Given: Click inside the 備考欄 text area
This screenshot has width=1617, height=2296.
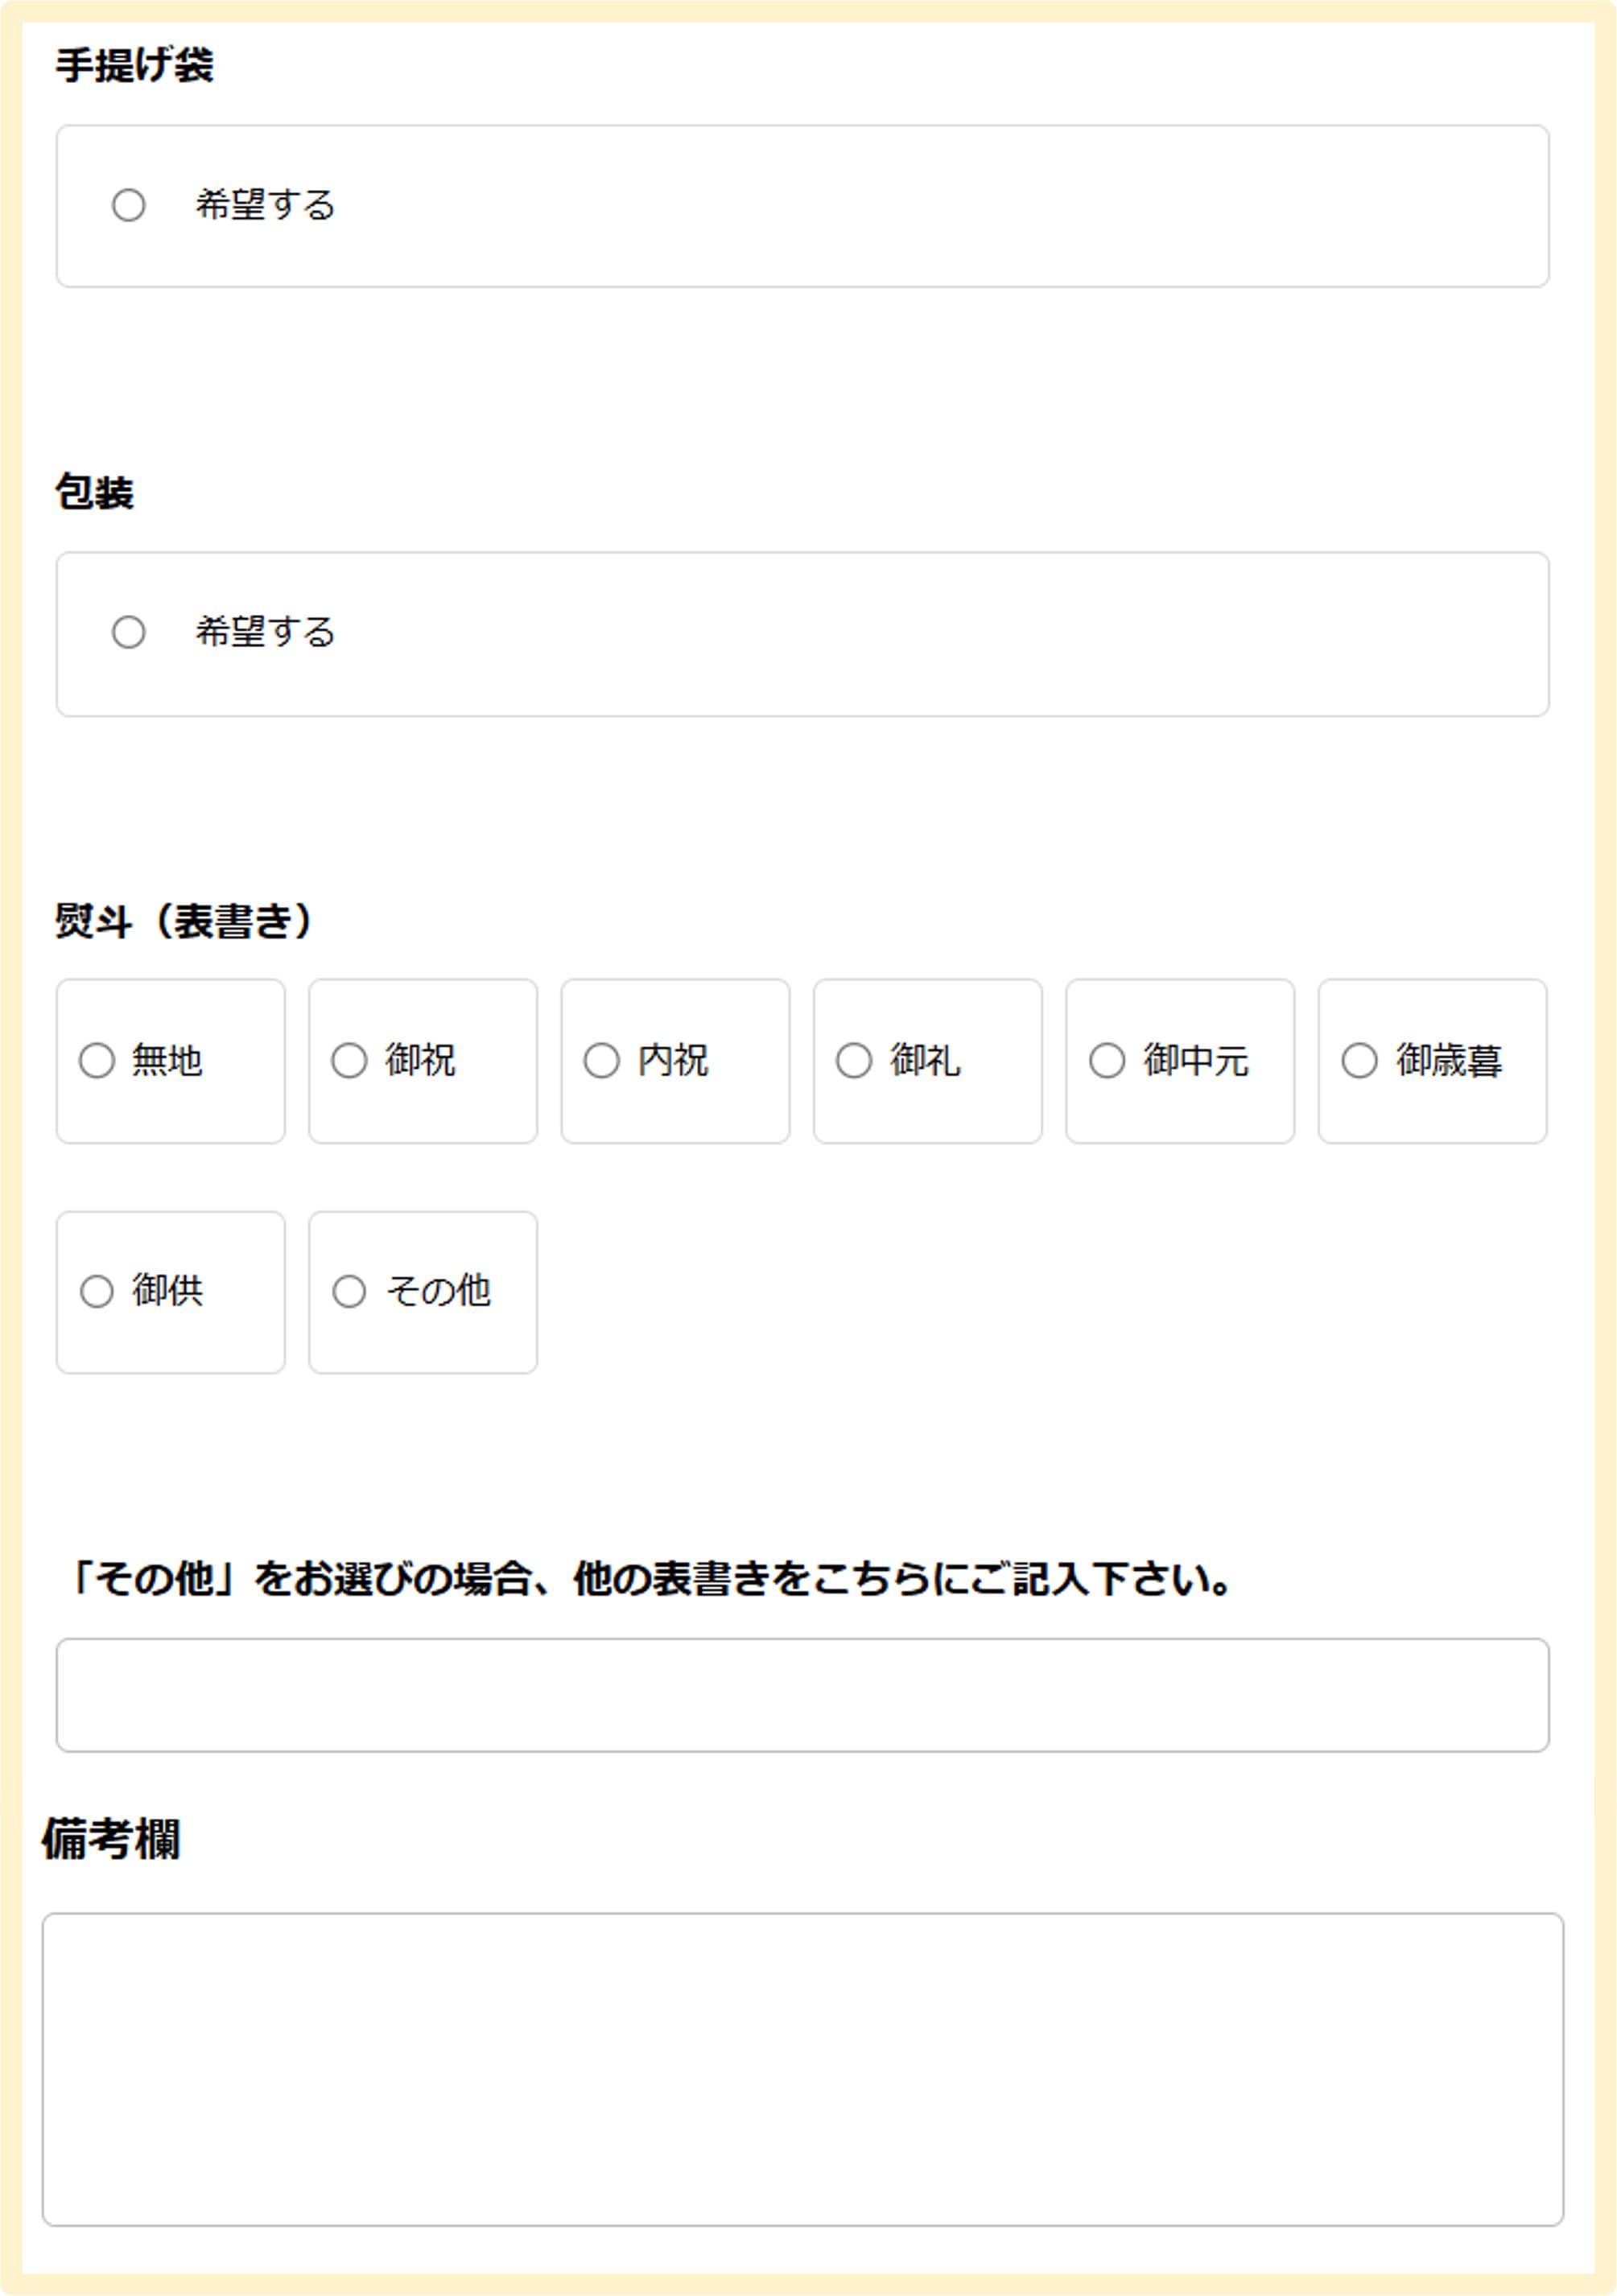Looking at the screenshot, I should (x=802, y=2070).
